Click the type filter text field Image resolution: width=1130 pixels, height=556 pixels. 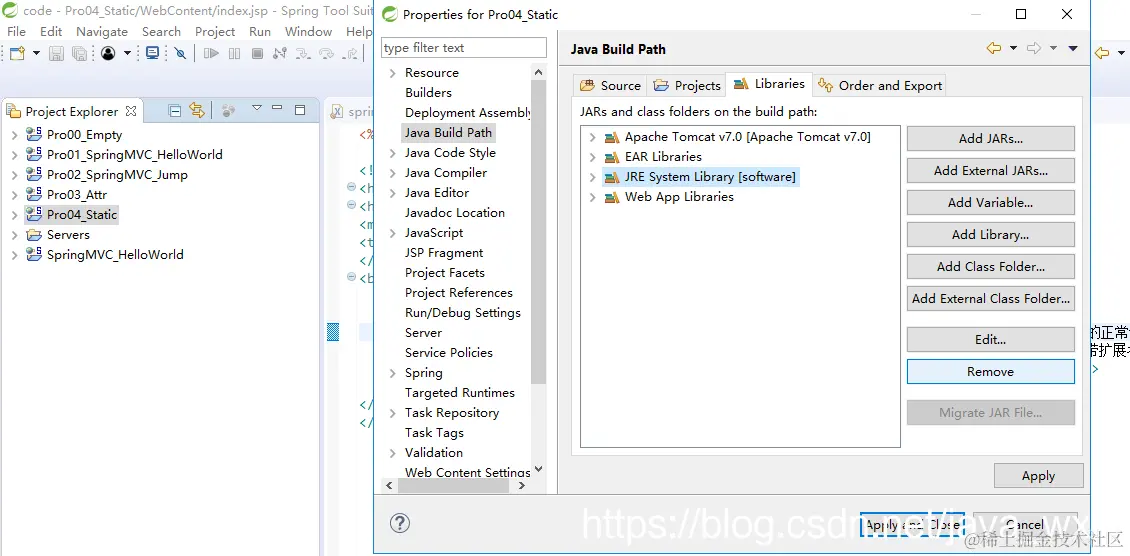[x=463, y=48]
